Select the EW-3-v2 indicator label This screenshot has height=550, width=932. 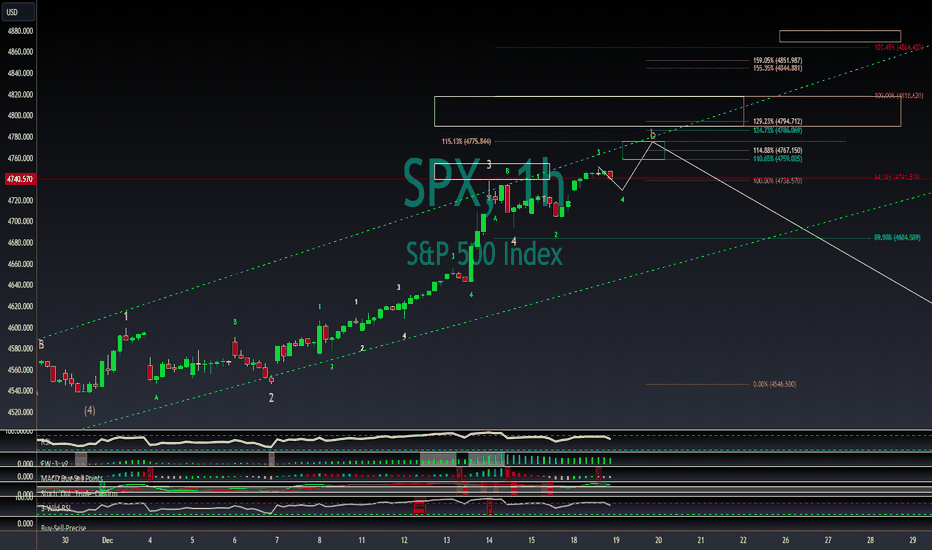[x=54, y=463]
